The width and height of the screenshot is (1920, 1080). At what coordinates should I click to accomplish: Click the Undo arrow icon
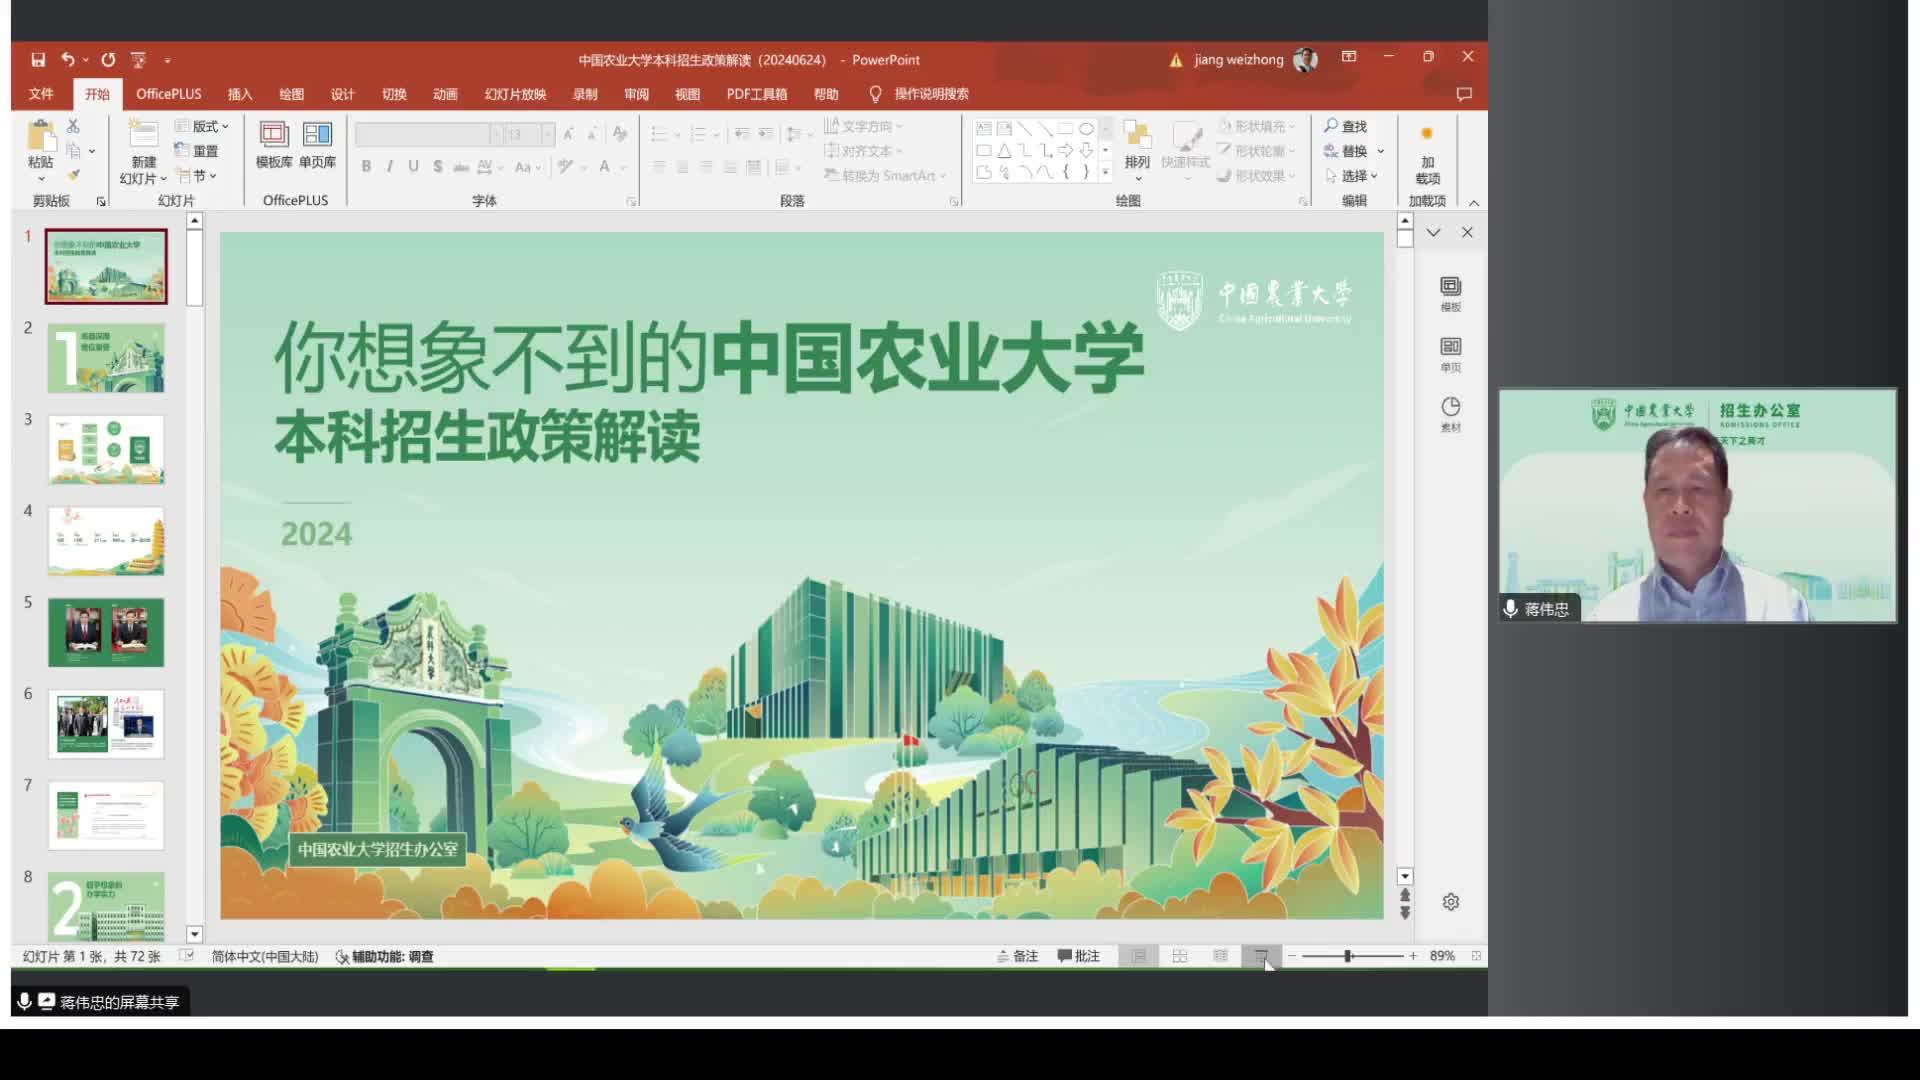click(x=68, y=60)
